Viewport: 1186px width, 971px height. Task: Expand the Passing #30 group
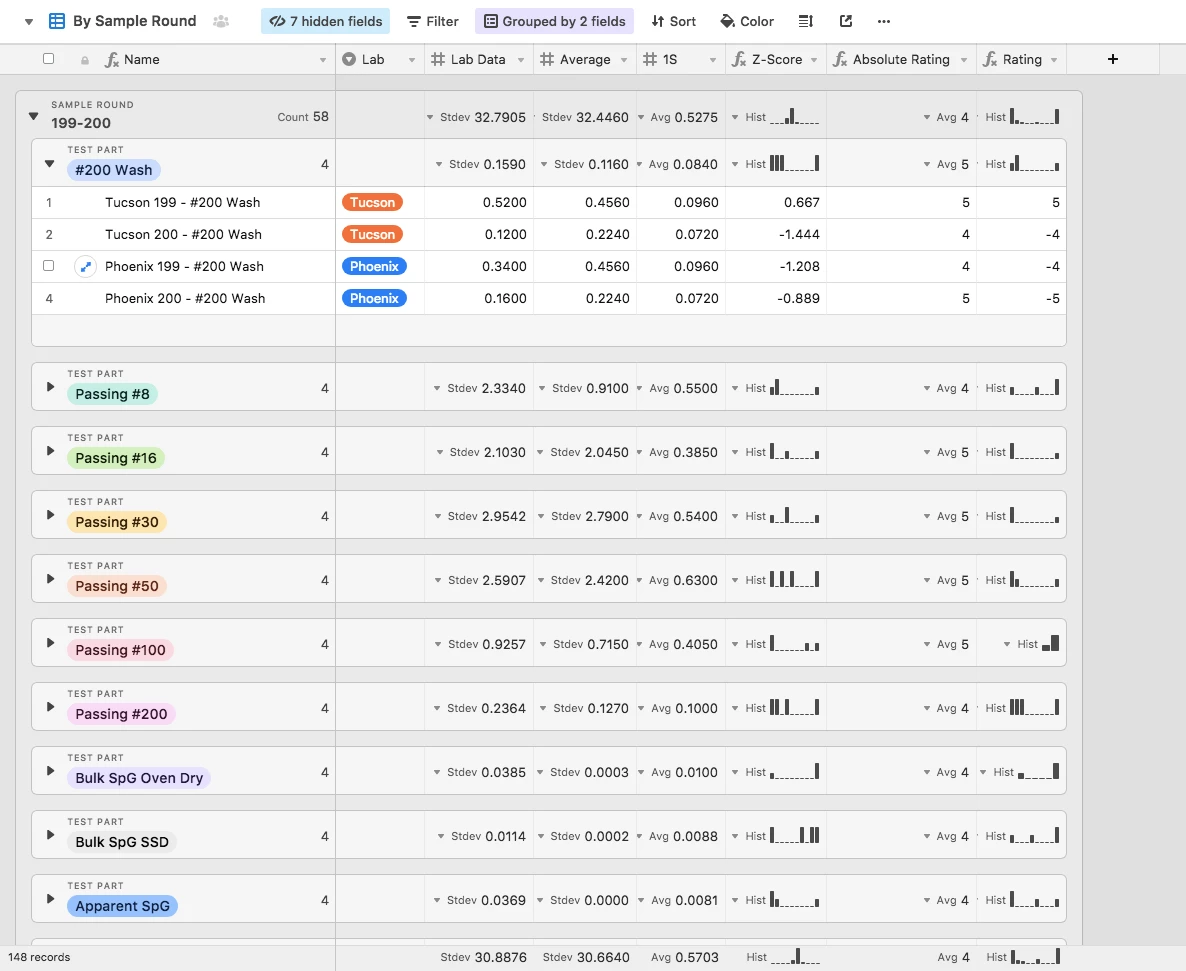tap(50, 515)
